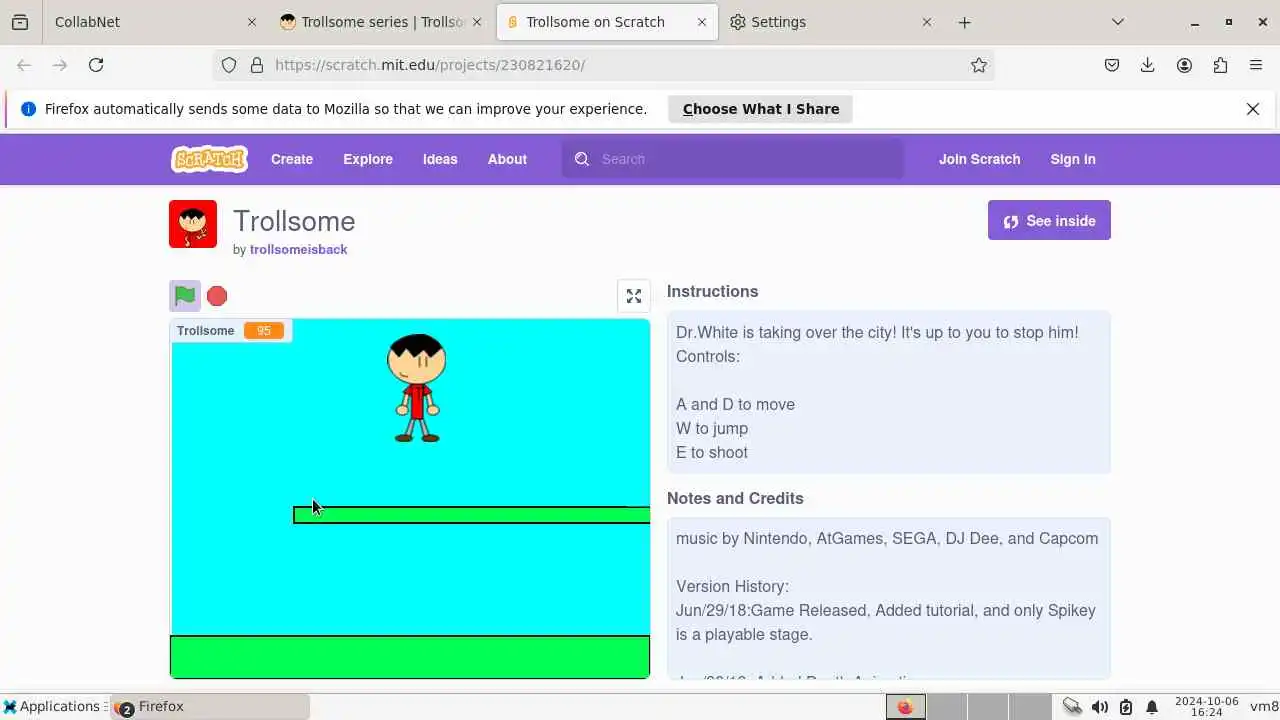The height and width of the screenshot is (720, 1280).
Task: Open the Save to Pocket icon
Action: coord(1112,65)
